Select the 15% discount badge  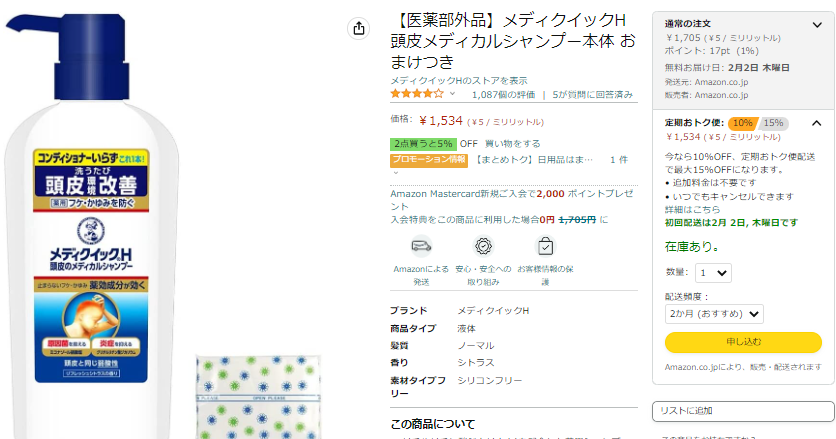(773, 123)
